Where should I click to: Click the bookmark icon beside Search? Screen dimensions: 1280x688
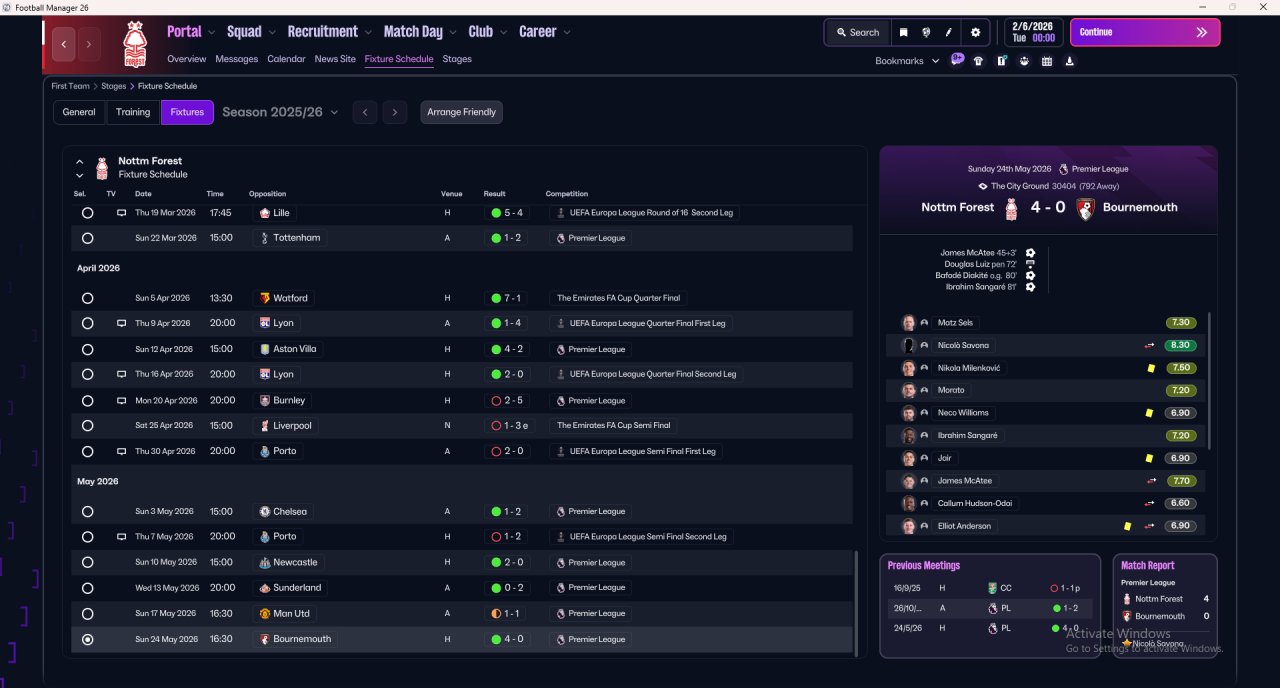click(x=903, y=32)
